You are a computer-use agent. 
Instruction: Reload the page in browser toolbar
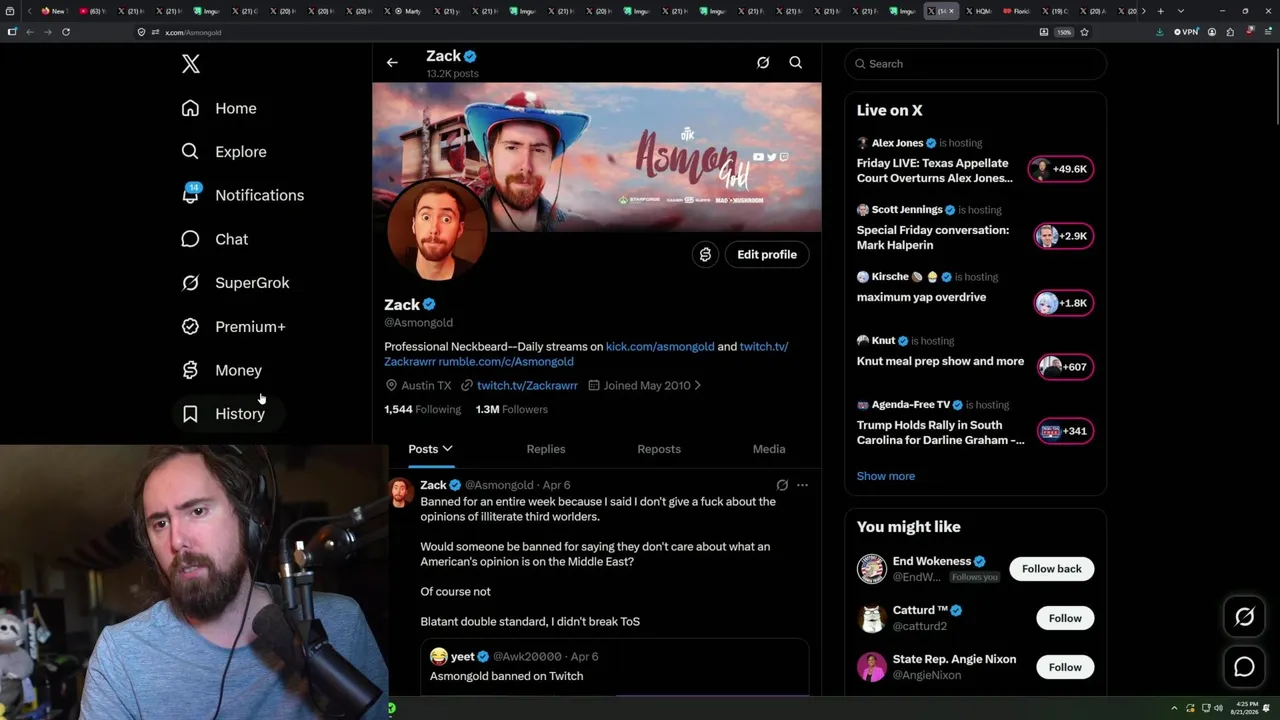click(66, 32)
